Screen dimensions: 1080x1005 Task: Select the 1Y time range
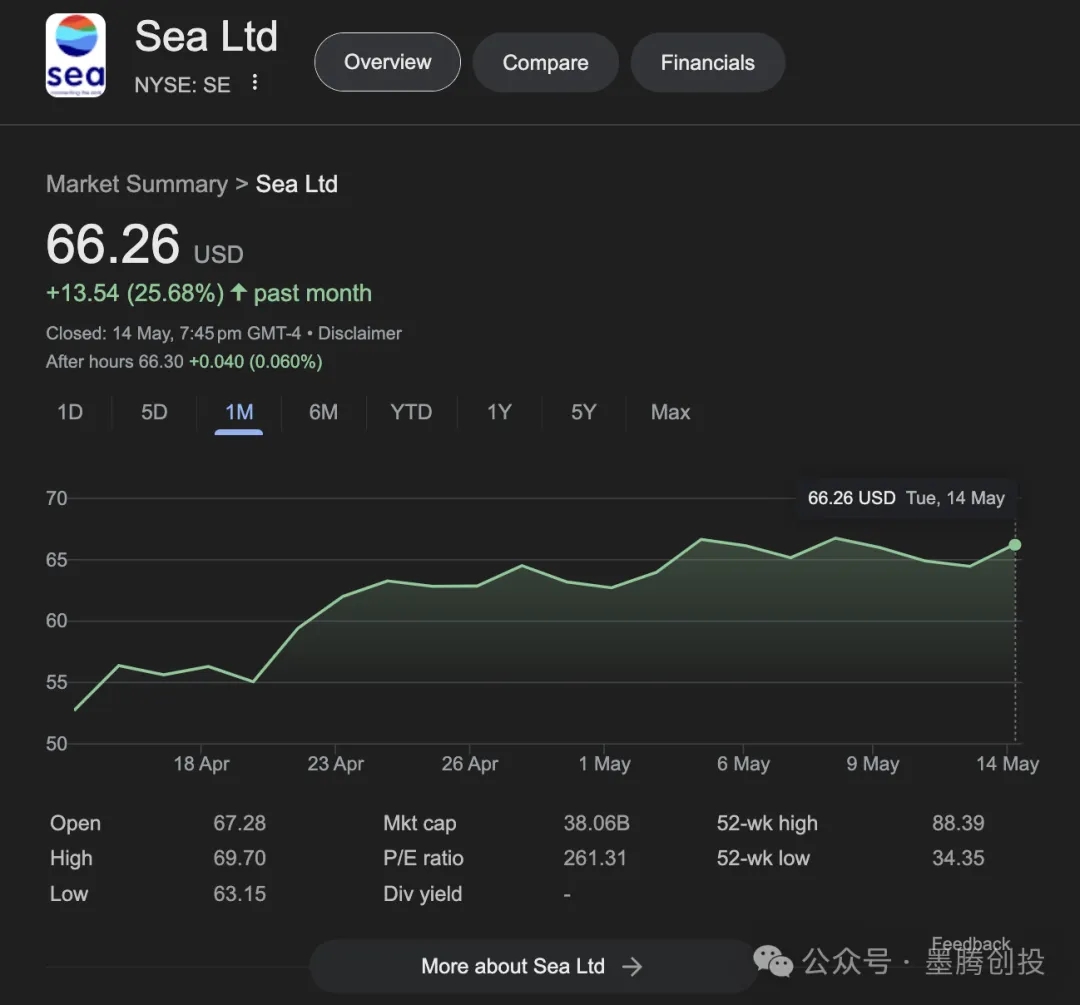click(x=499, y=412)
